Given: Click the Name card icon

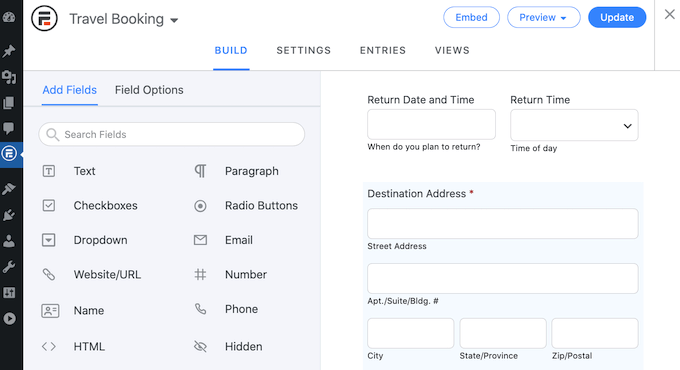Looking at the screenshot, I should click(50, 311).
